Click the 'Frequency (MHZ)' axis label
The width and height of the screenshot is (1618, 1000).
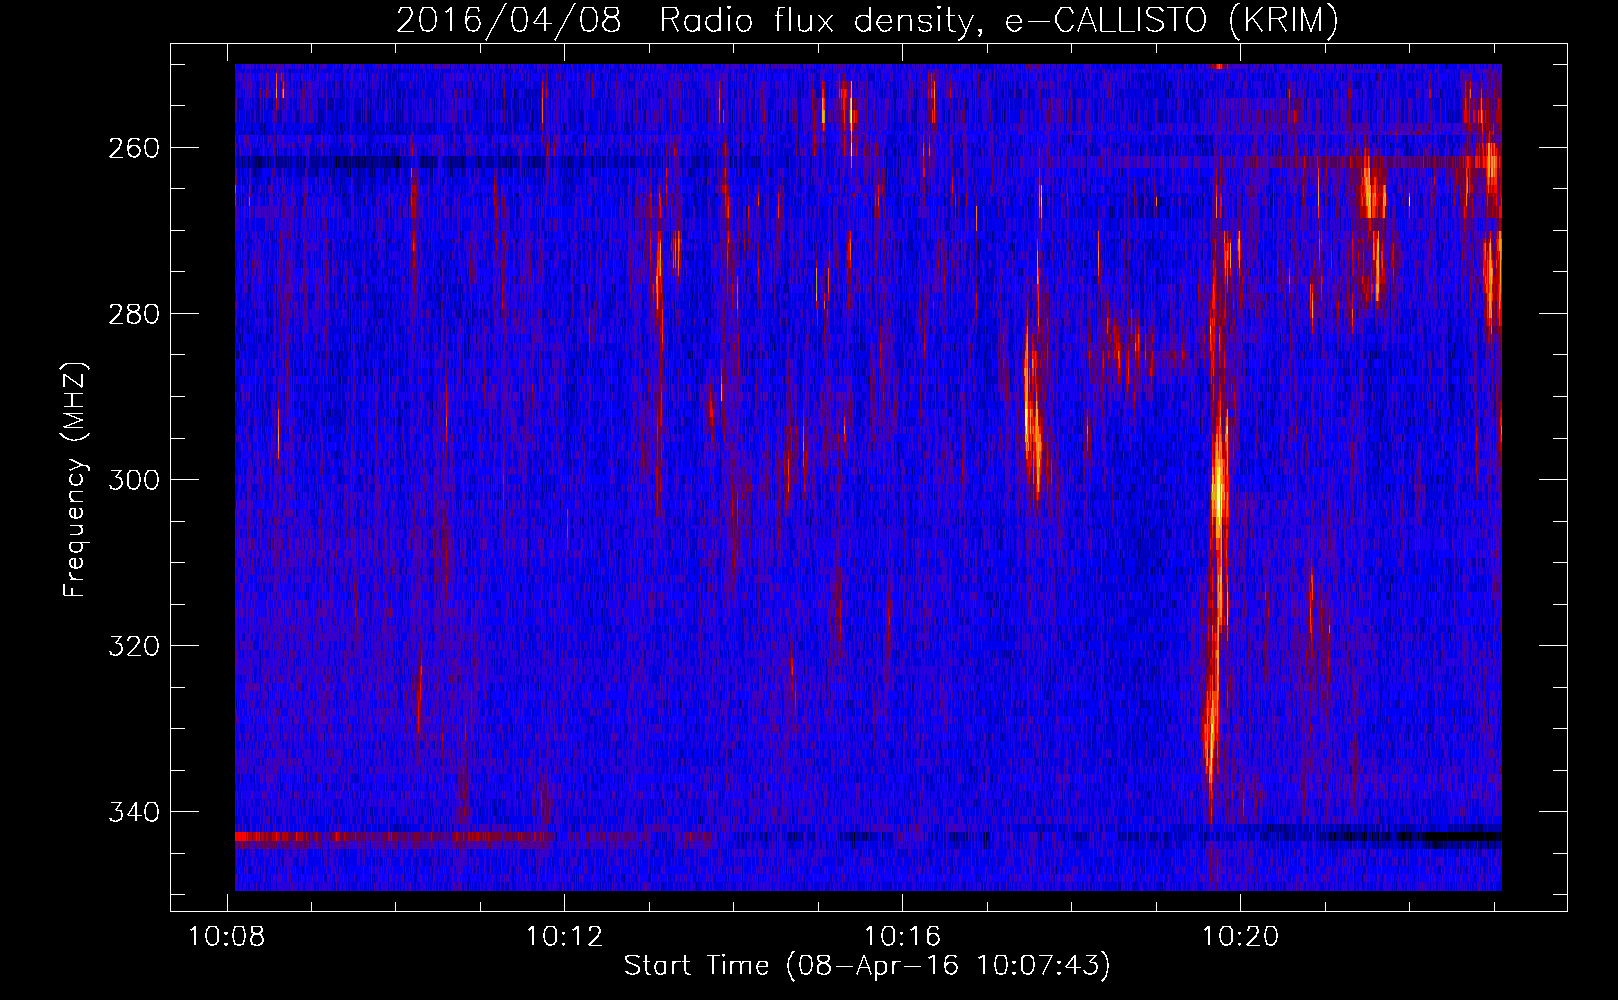tap(75, 479)
